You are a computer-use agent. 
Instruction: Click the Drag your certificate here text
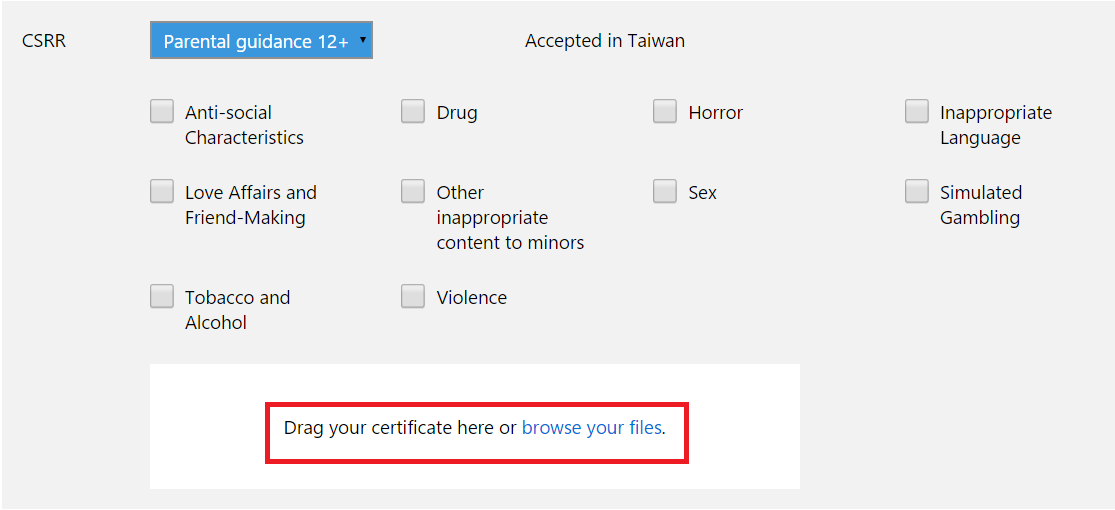[x=388, y=428]
